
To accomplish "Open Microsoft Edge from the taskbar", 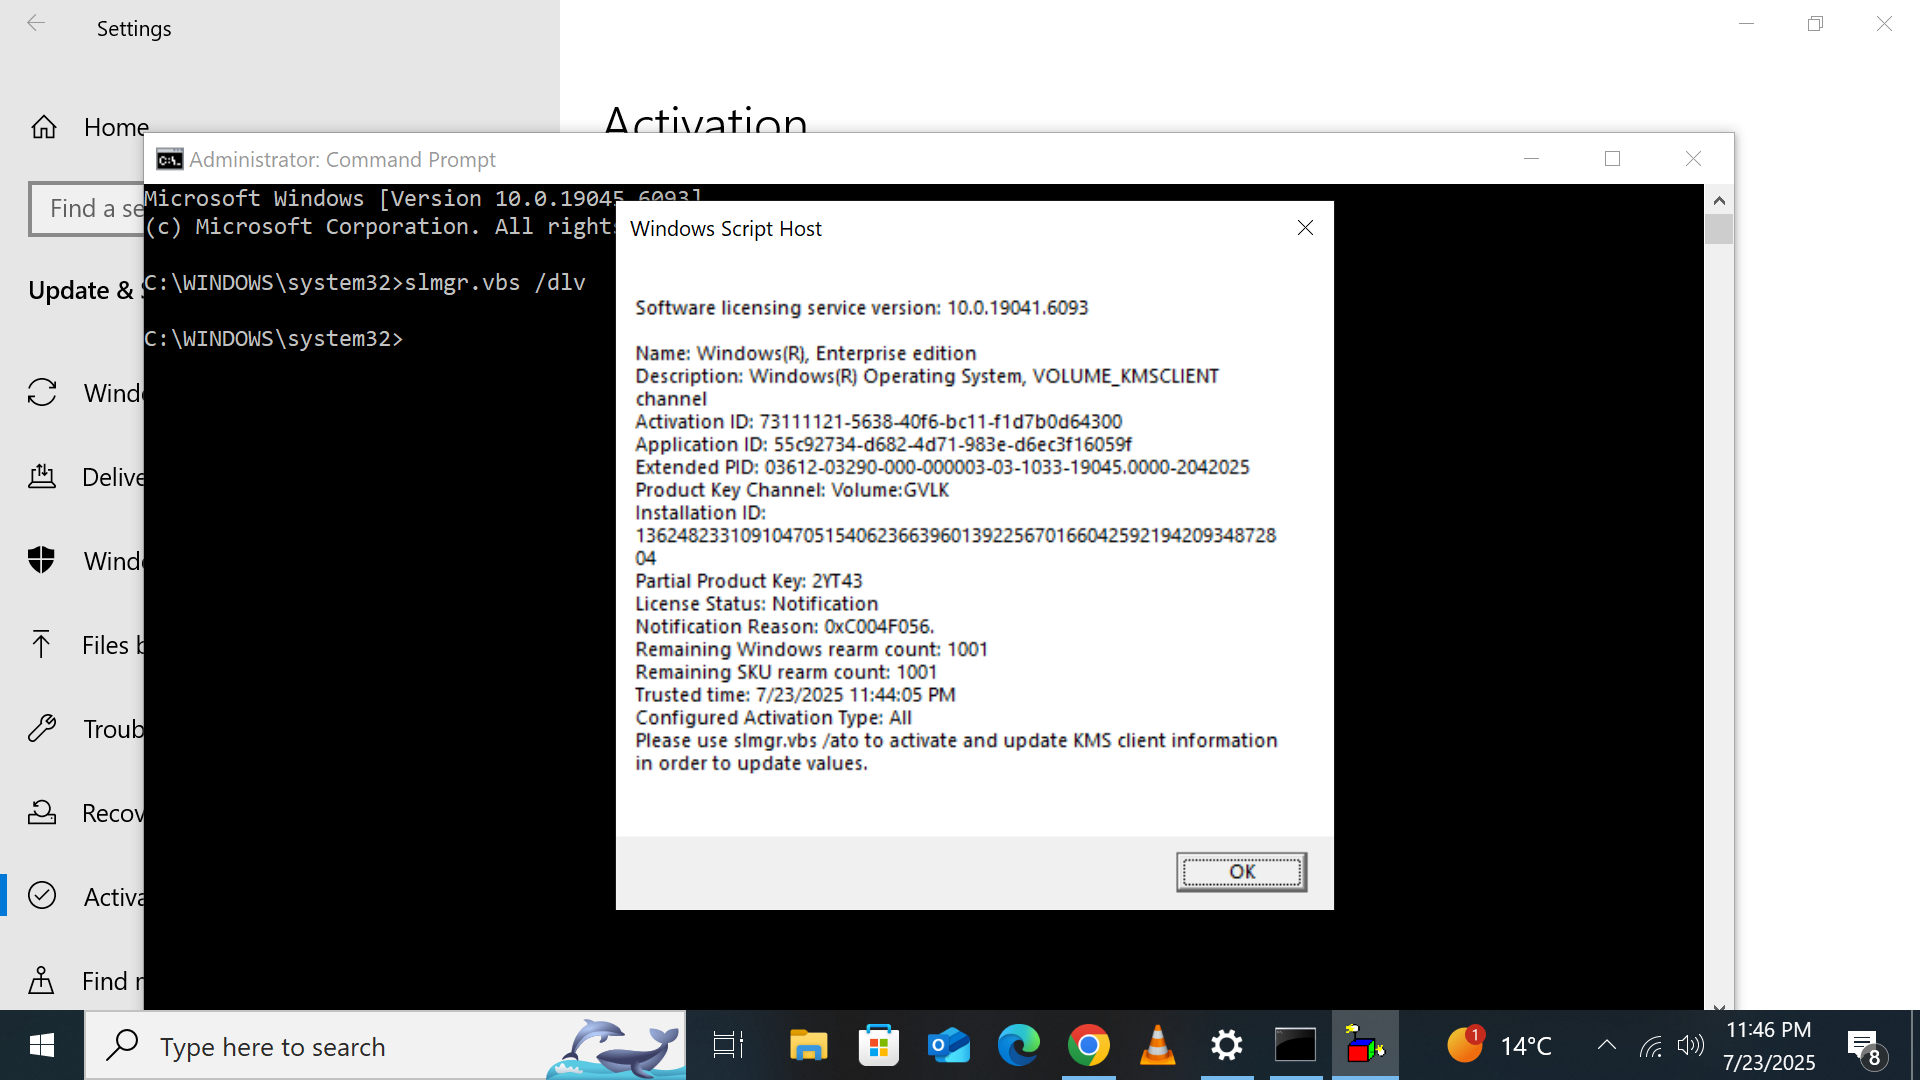I will coord(1018,1046).
